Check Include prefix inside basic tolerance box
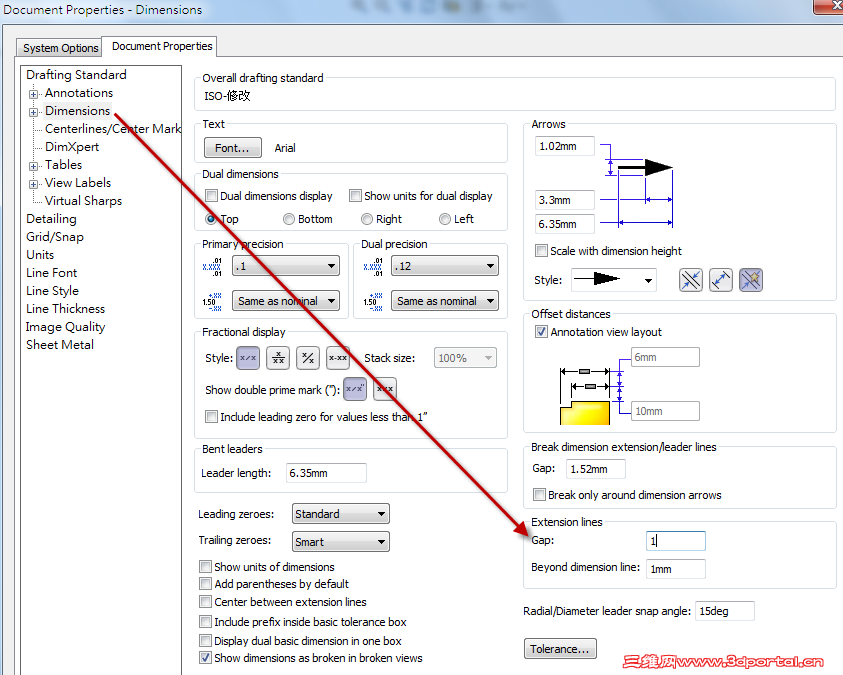The height and width of the screenshot is (675, 843). [205, 622]
